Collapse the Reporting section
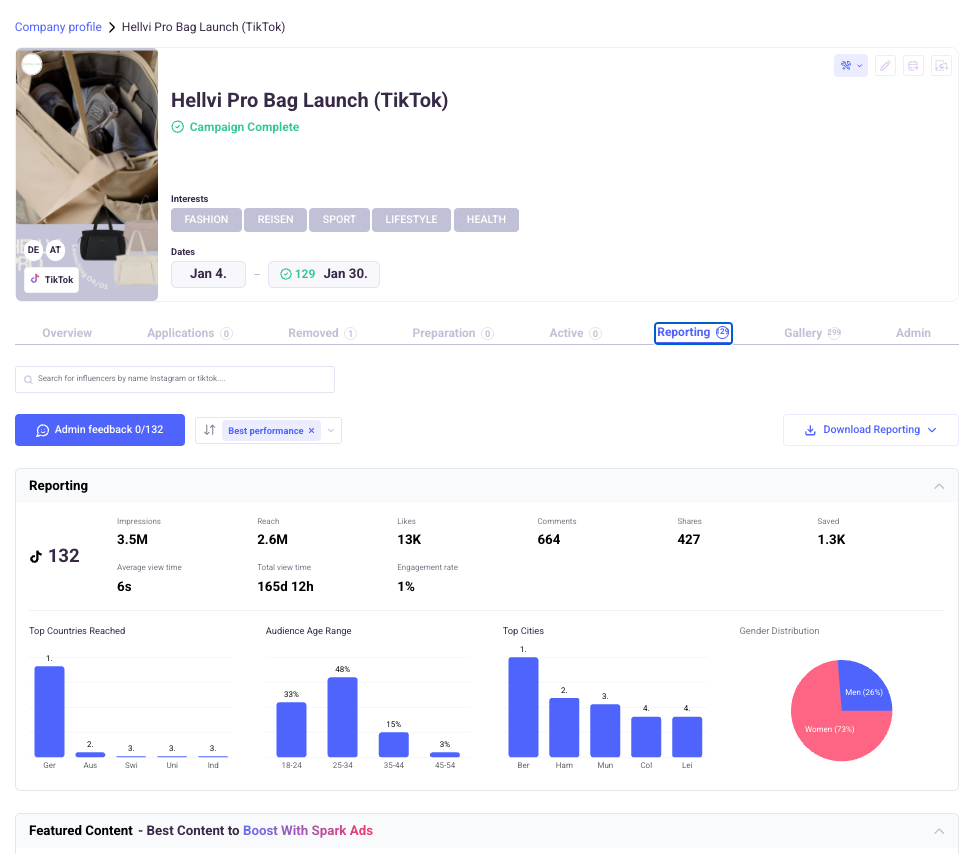Screen dimensions: 972x854 pos(939,486)
